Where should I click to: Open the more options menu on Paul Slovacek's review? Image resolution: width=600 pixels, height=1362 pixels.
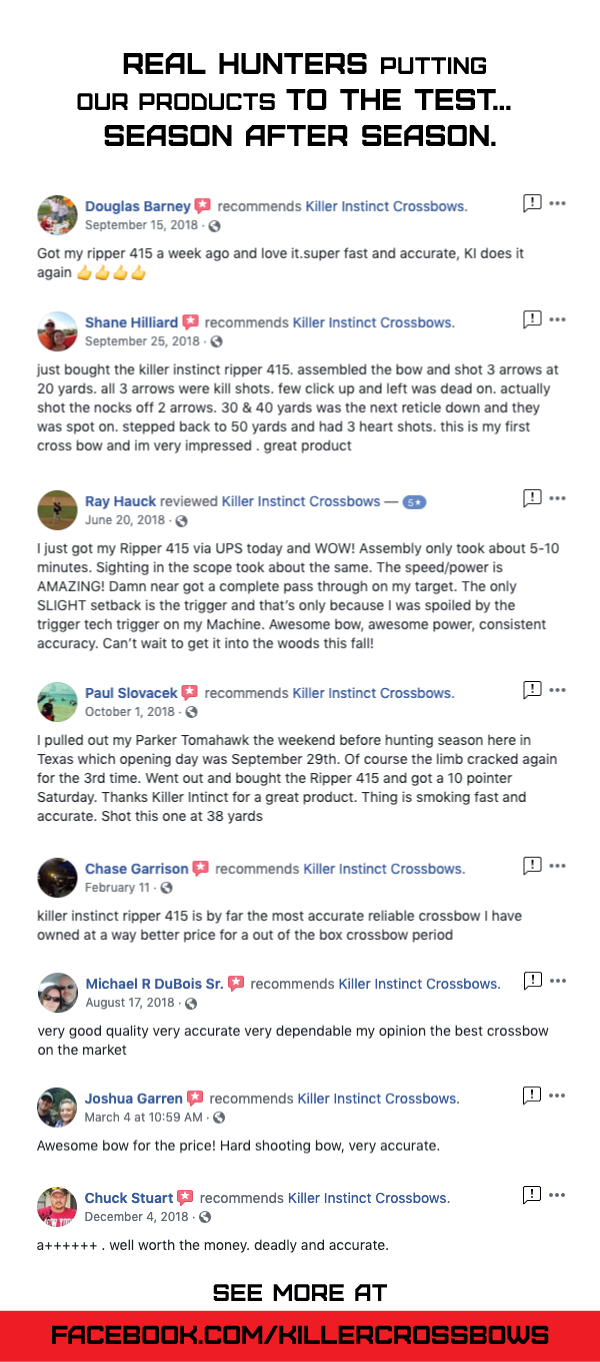pyautogui.click(x=558, y=690)
